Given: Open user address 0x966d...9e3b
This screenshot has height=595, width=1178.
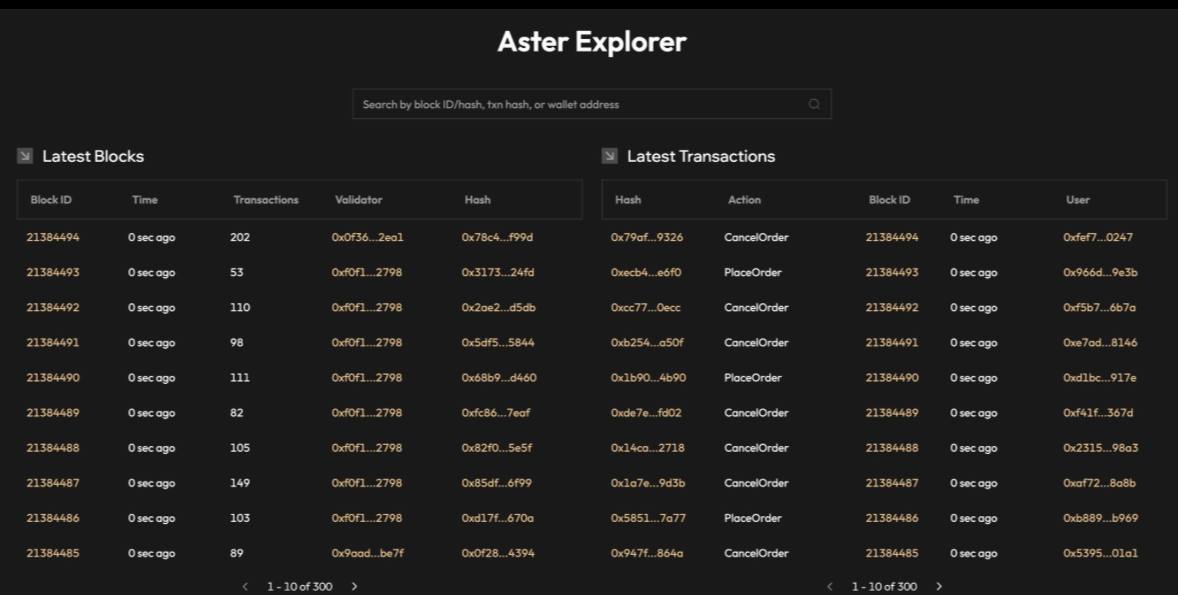Looking at the screenshot, I should [1100, 272].
